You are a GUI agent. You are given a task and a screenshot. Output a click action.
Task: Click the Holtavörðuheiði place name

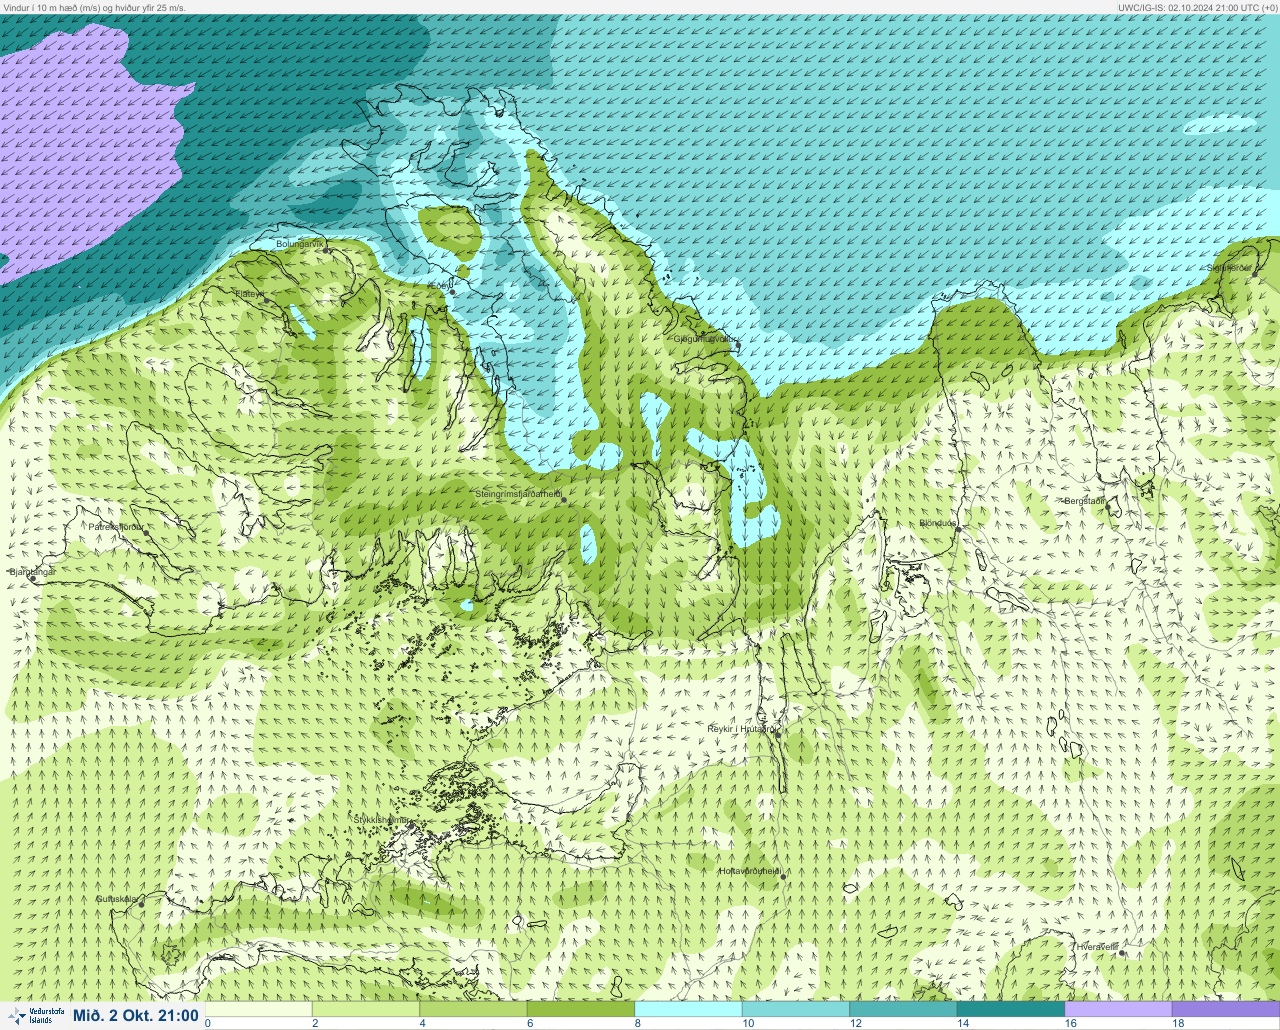point(749,871)
